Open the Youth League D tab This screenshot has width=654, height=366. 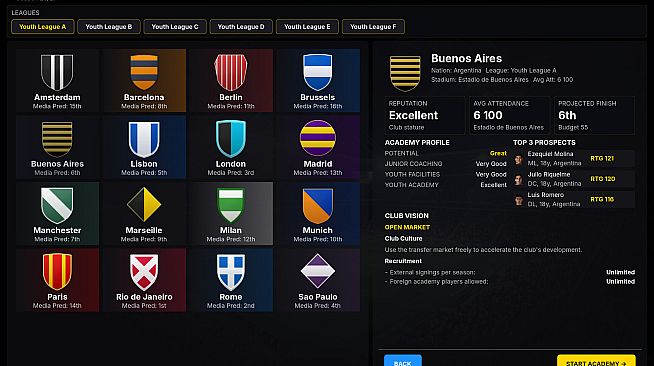pyautogui.click(x=241, y=27)
